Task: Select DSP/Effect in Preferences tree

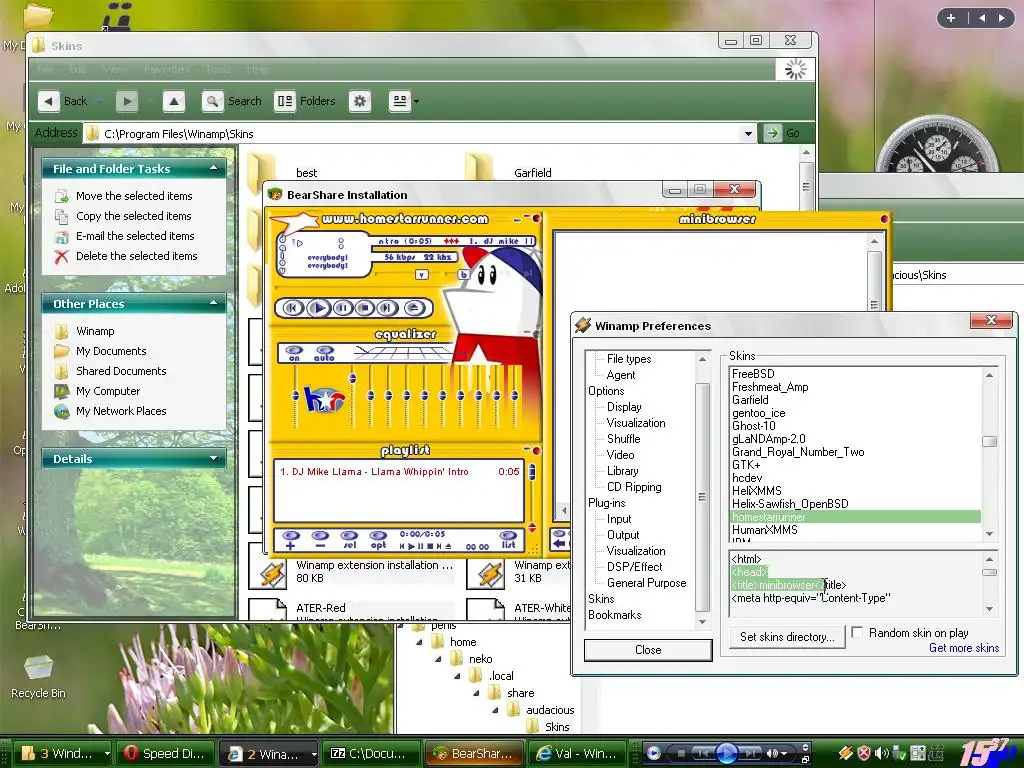Action: pos(634,567)
